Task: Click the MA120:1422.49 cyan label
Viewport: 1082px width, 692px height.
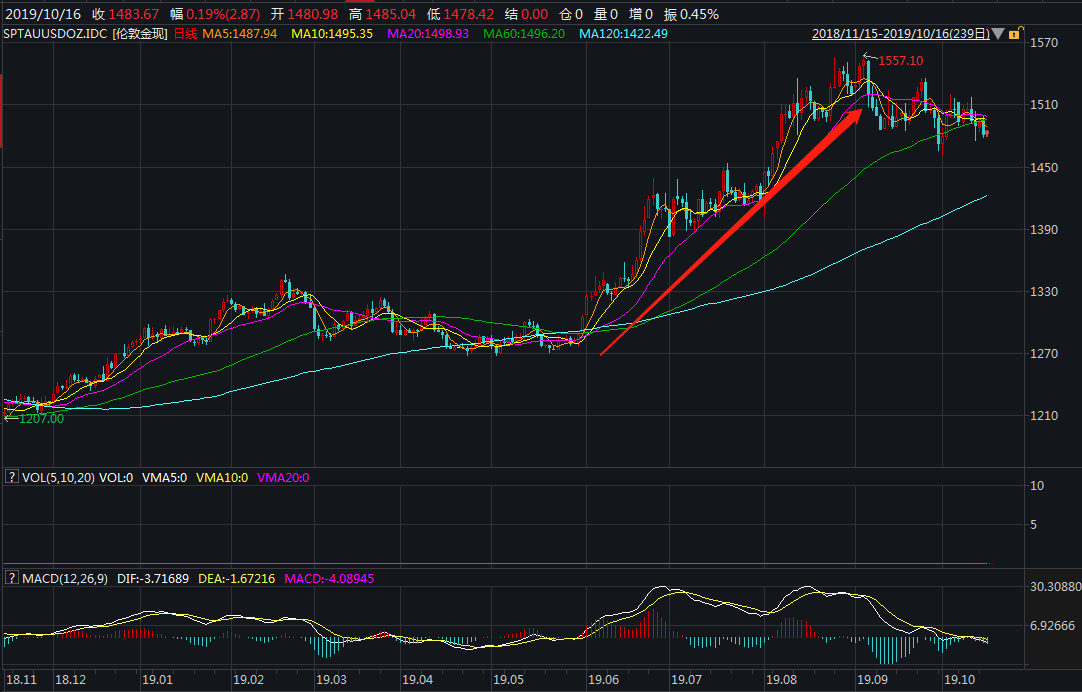Action: tap(624, 34)
